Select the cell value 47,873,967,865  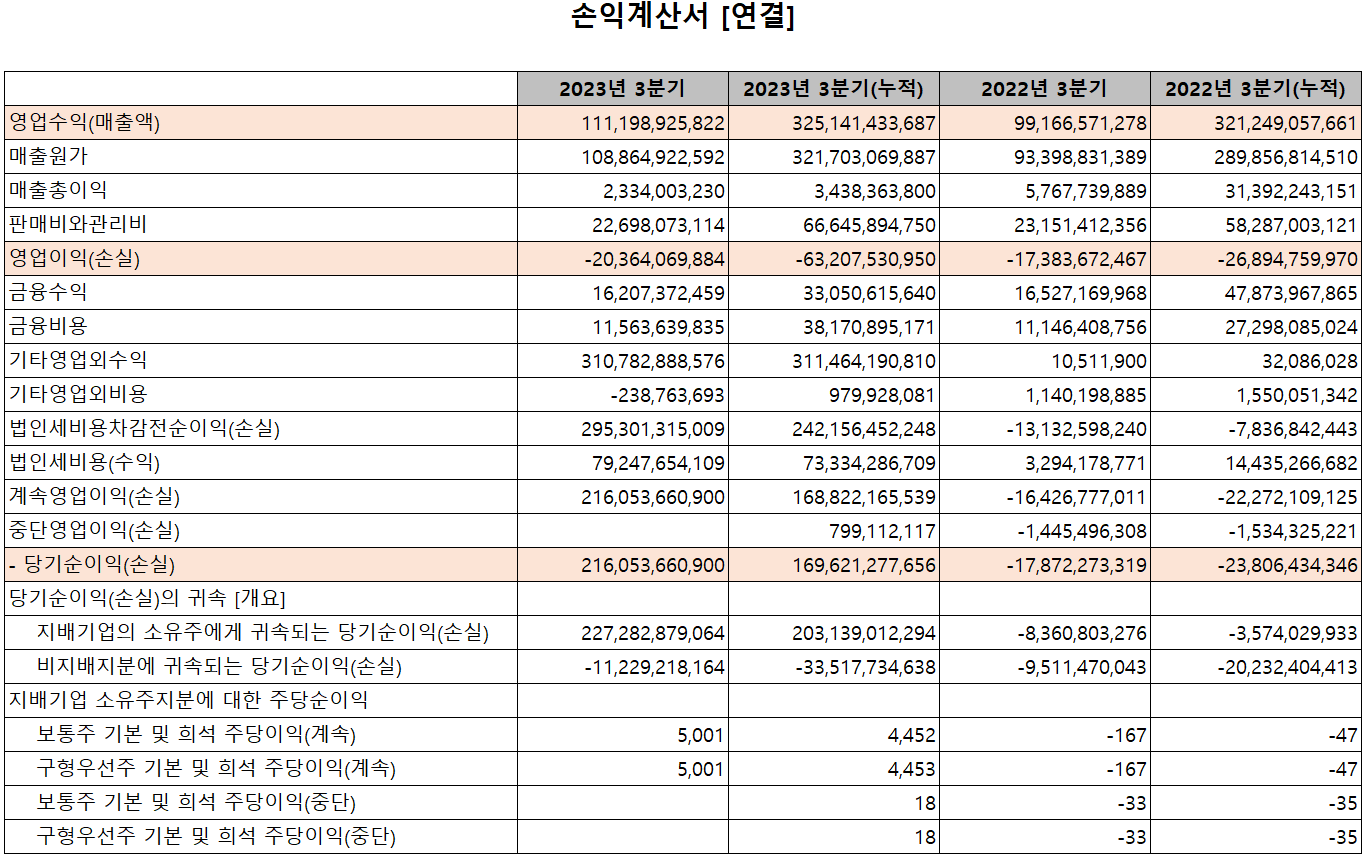pyautogui.click(x=1292, y=294)
